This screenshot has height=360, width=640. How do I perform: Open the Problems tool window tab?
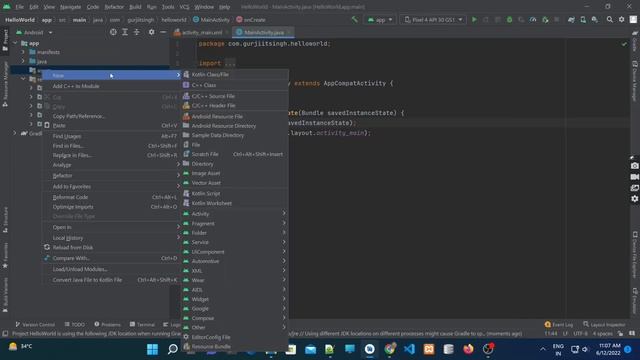tap(107, 324)
